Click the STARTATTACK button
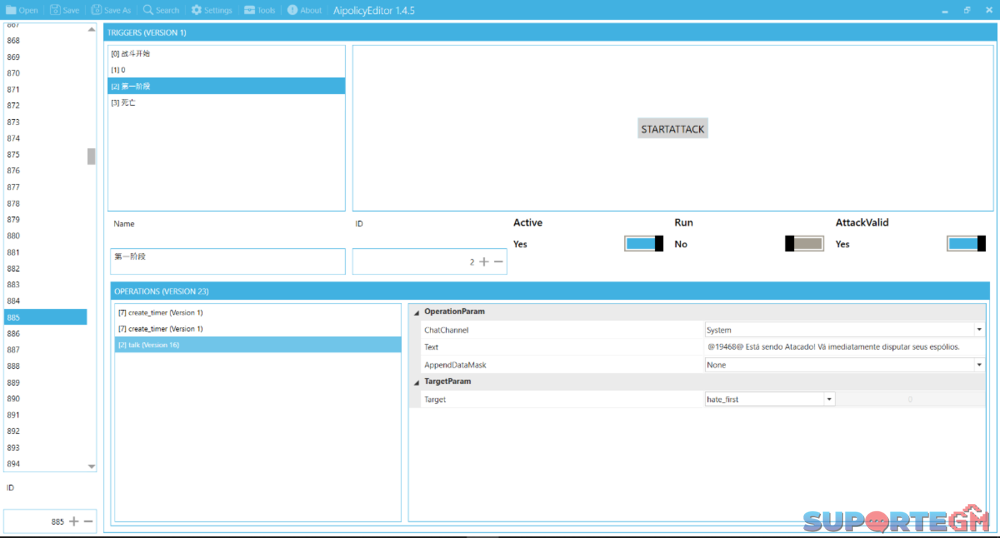This screenshot has height=538, width=1000. [672, 129]
